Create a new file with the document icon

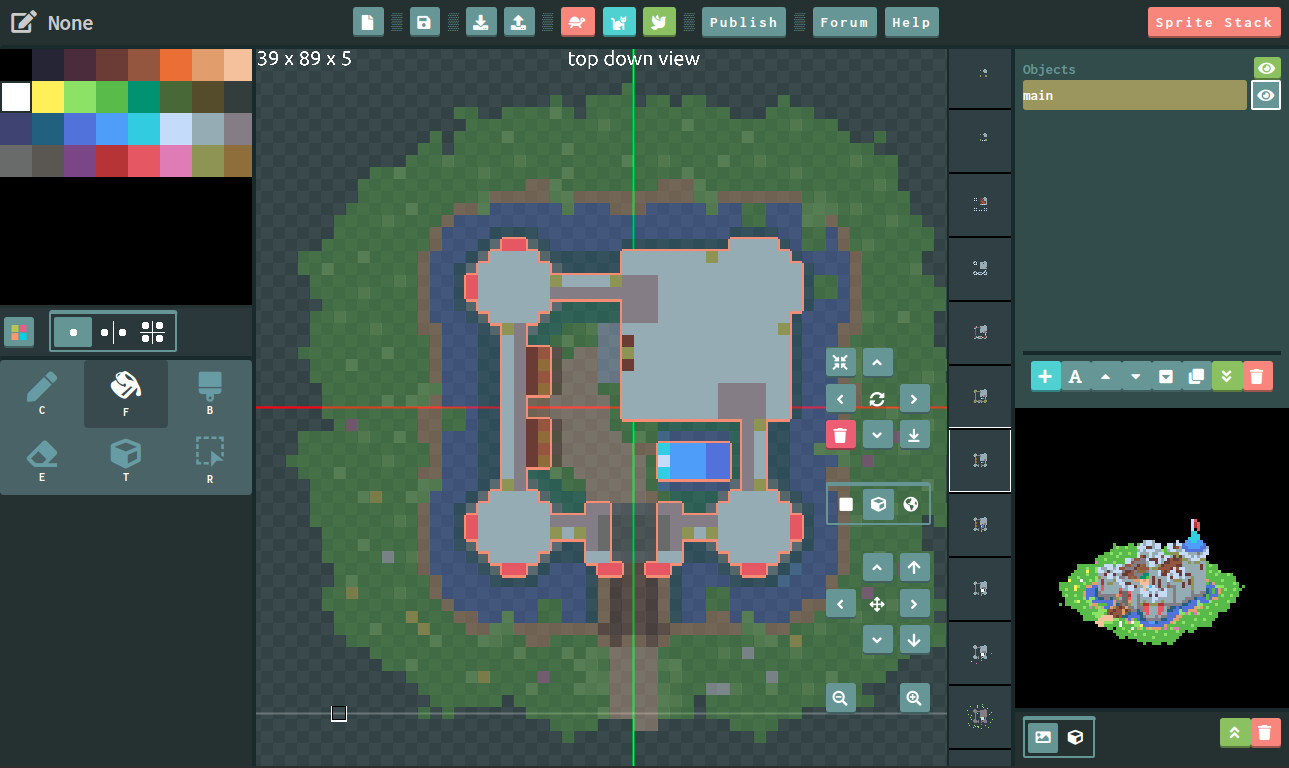368,22
